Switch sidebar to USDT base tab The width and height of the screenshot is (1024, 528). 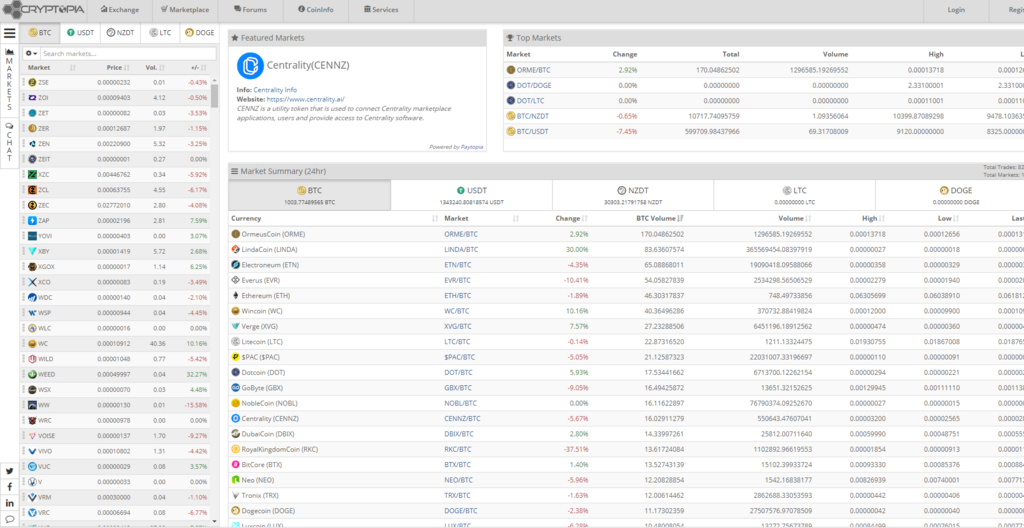80,33
